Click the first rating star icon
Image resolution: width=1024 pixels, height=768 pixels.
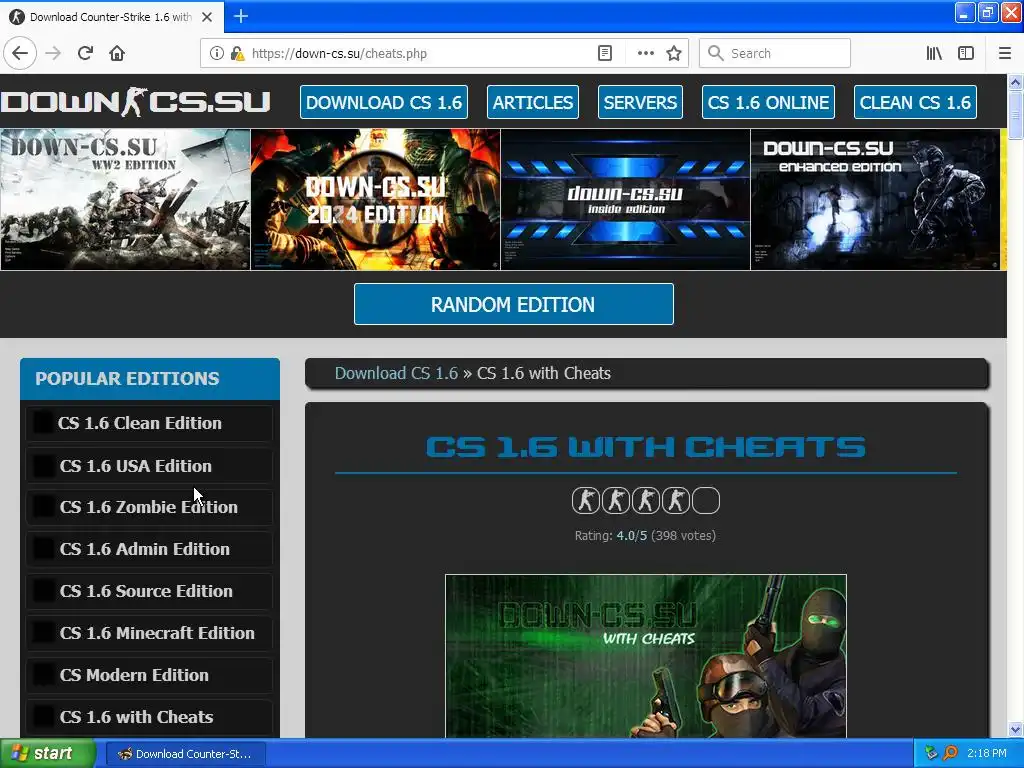pyautogui.click(x=585, y=501)
